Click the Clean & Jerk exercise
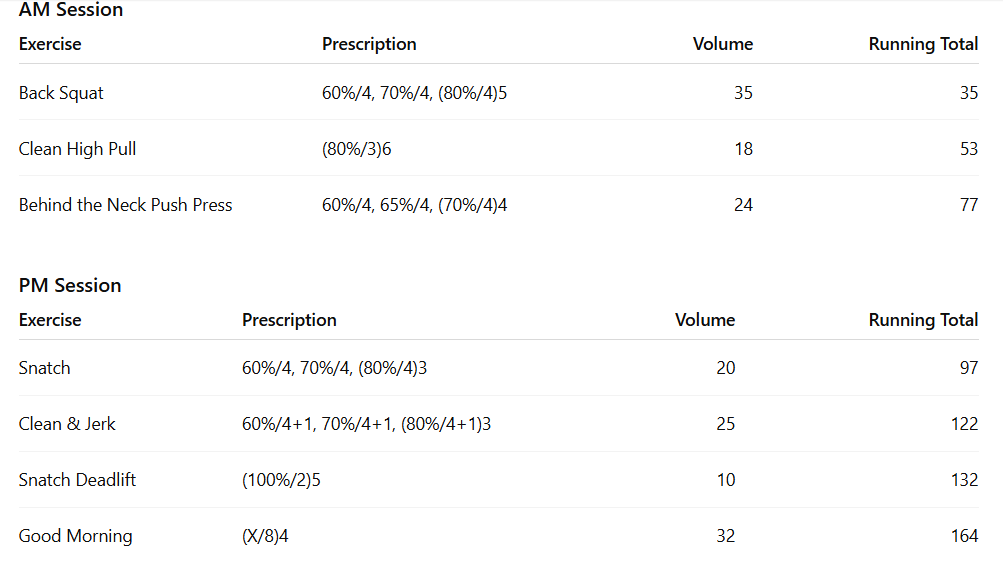 (67, 424)
